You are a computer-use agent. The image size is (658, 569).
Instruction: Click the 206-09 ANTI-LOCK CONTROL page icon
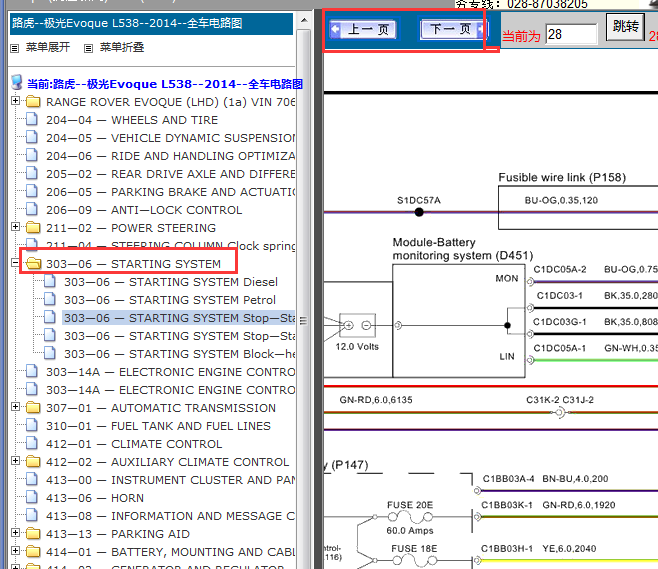click(x=32, y=209)
